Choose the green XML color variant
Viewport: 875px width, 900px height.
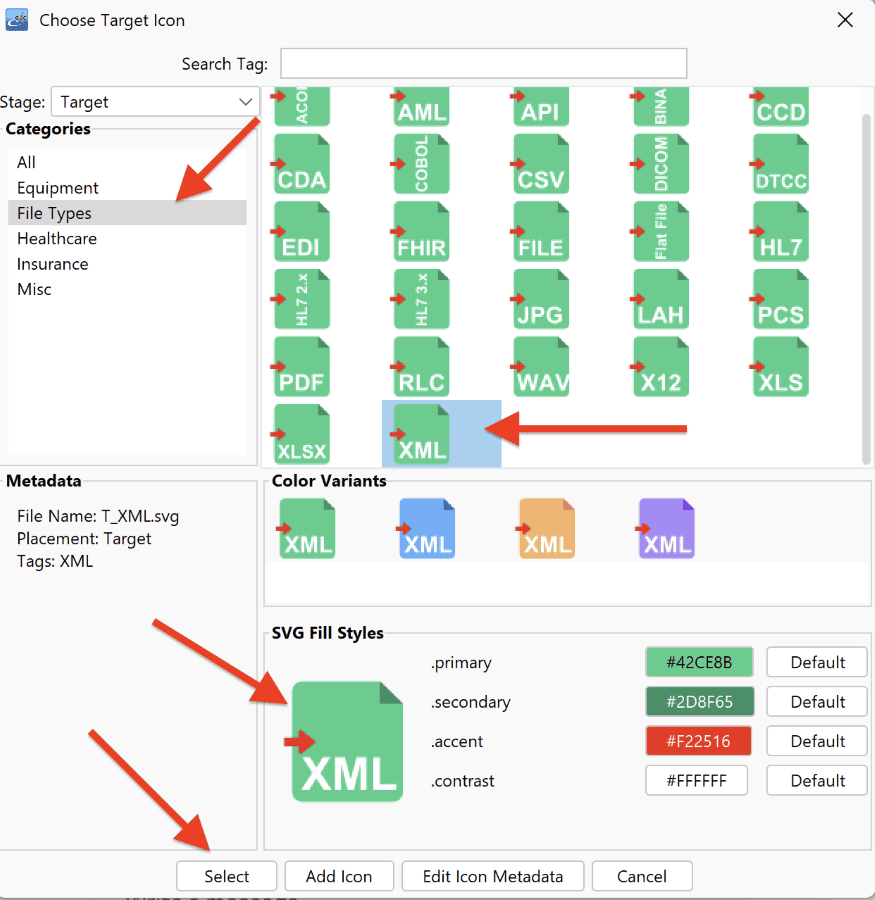click(x=306, y=529)
